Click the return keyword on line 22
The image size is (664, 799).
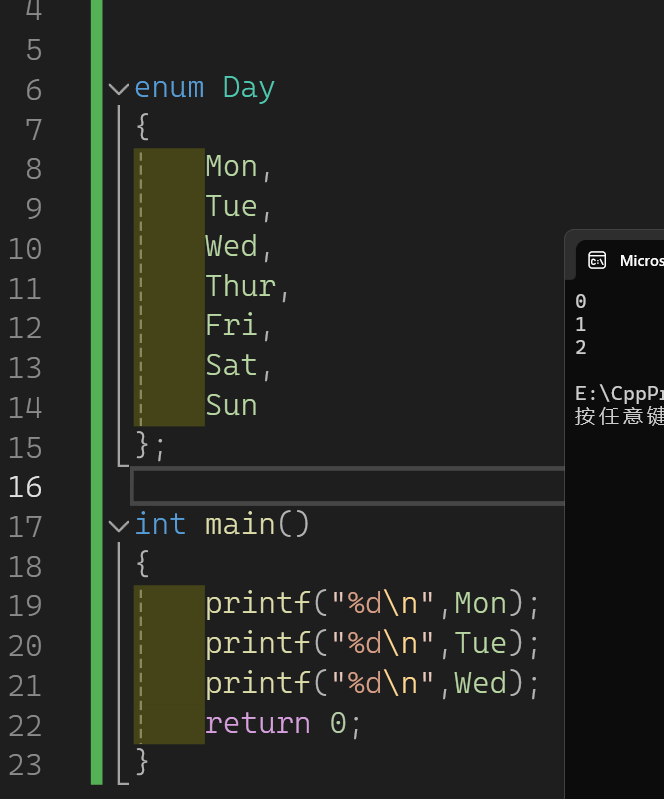pos(258,724)
